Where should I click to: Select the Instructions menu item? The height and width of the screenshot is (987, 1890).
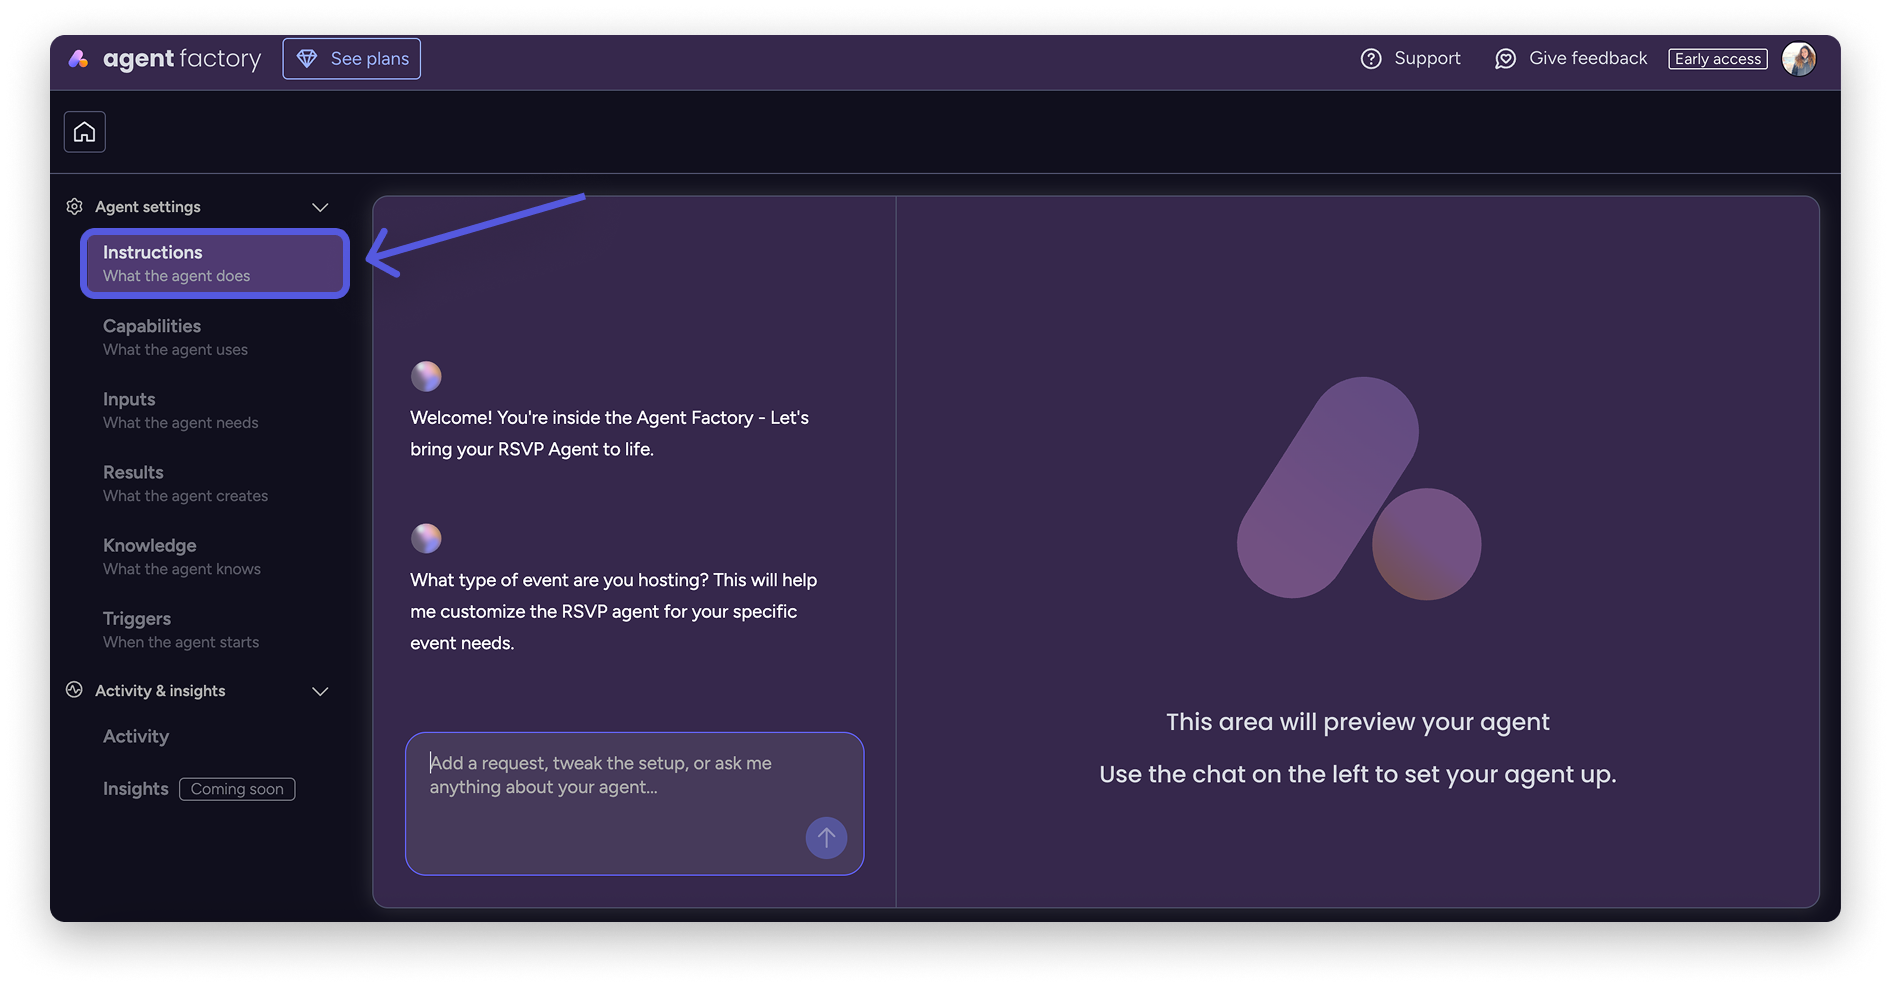click(x=215, y=264)
